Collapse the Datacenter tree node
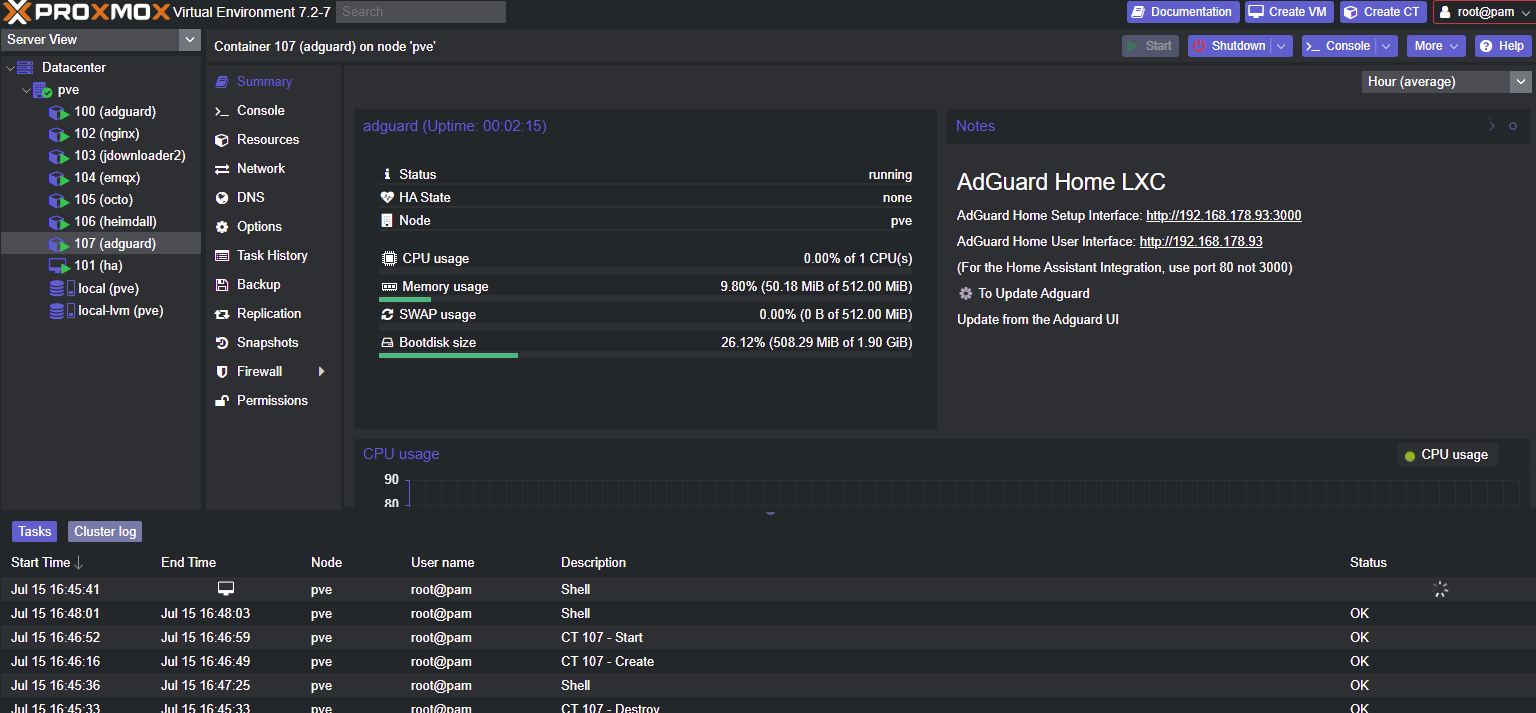This screenshot has height=713, width=1536. (11, 67)
